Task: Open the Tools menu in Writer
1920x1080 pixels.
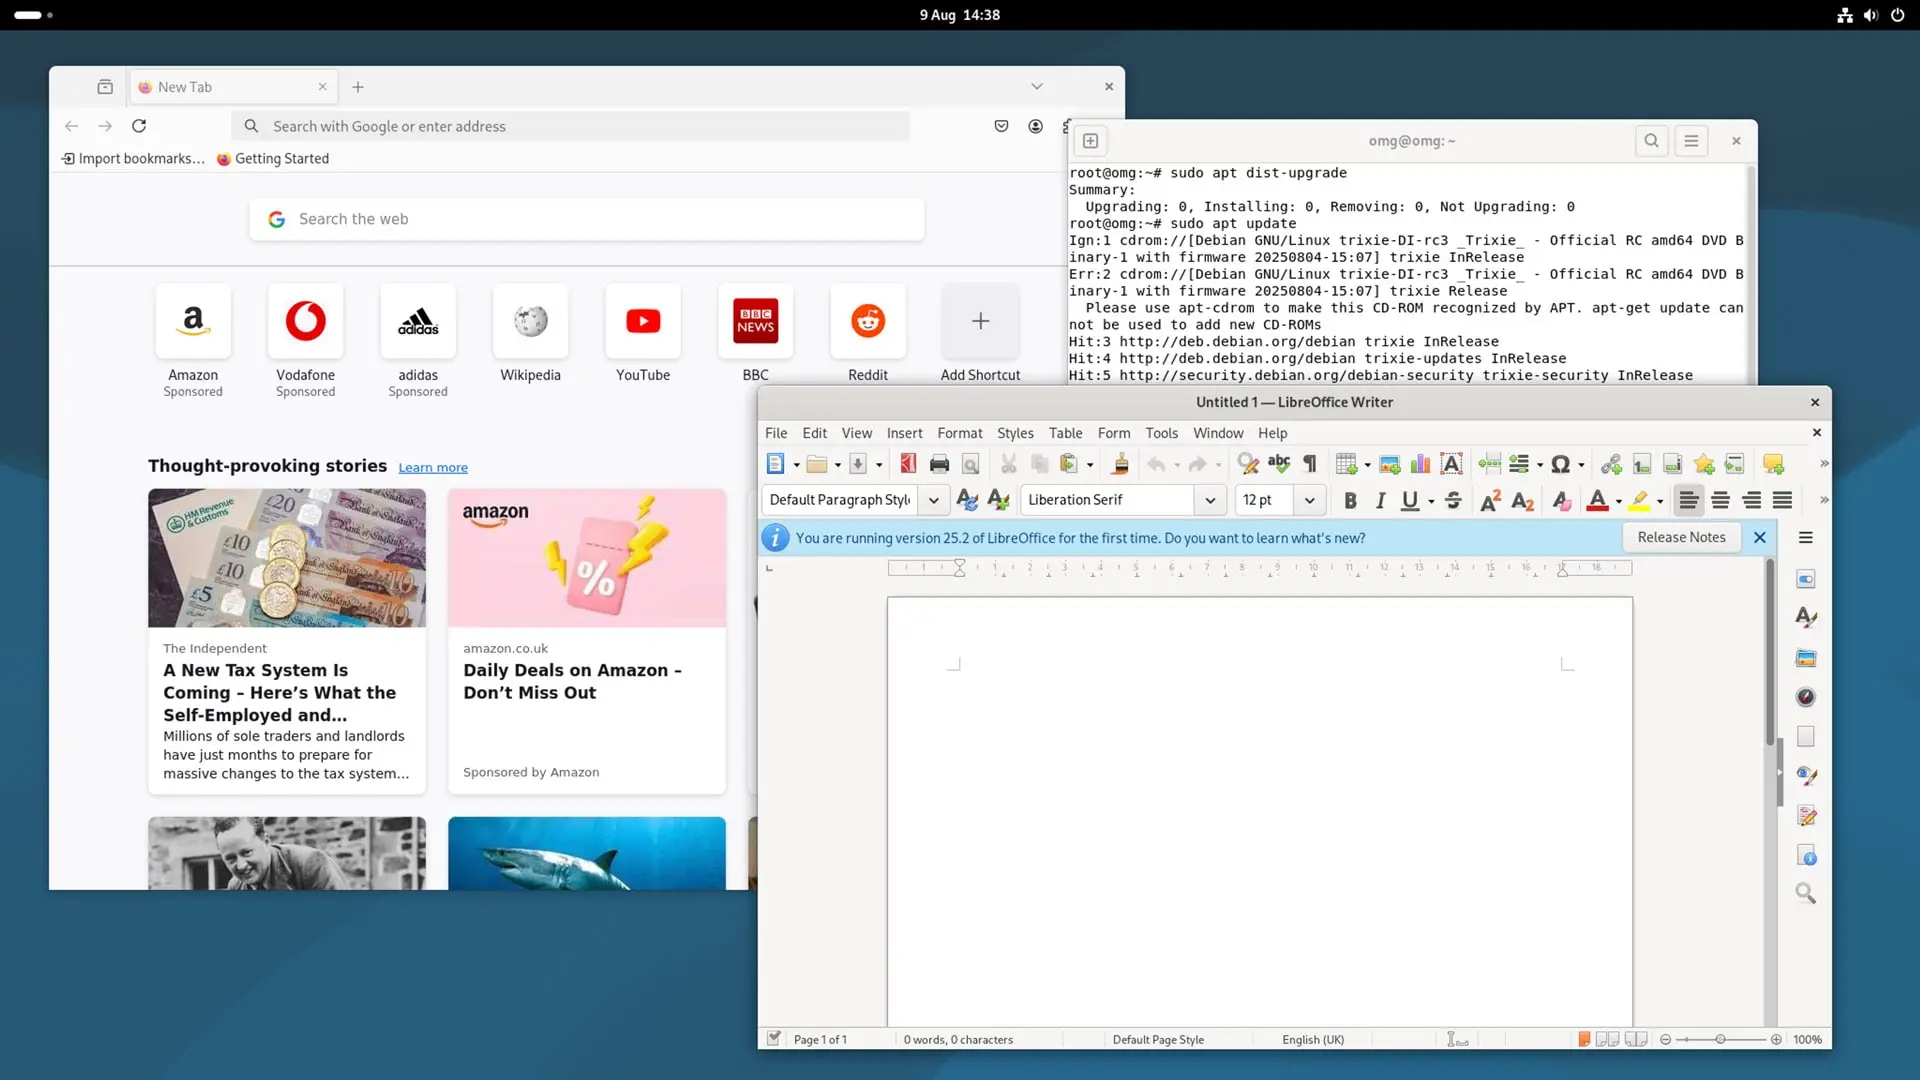Action: (x=1161, y=433)
